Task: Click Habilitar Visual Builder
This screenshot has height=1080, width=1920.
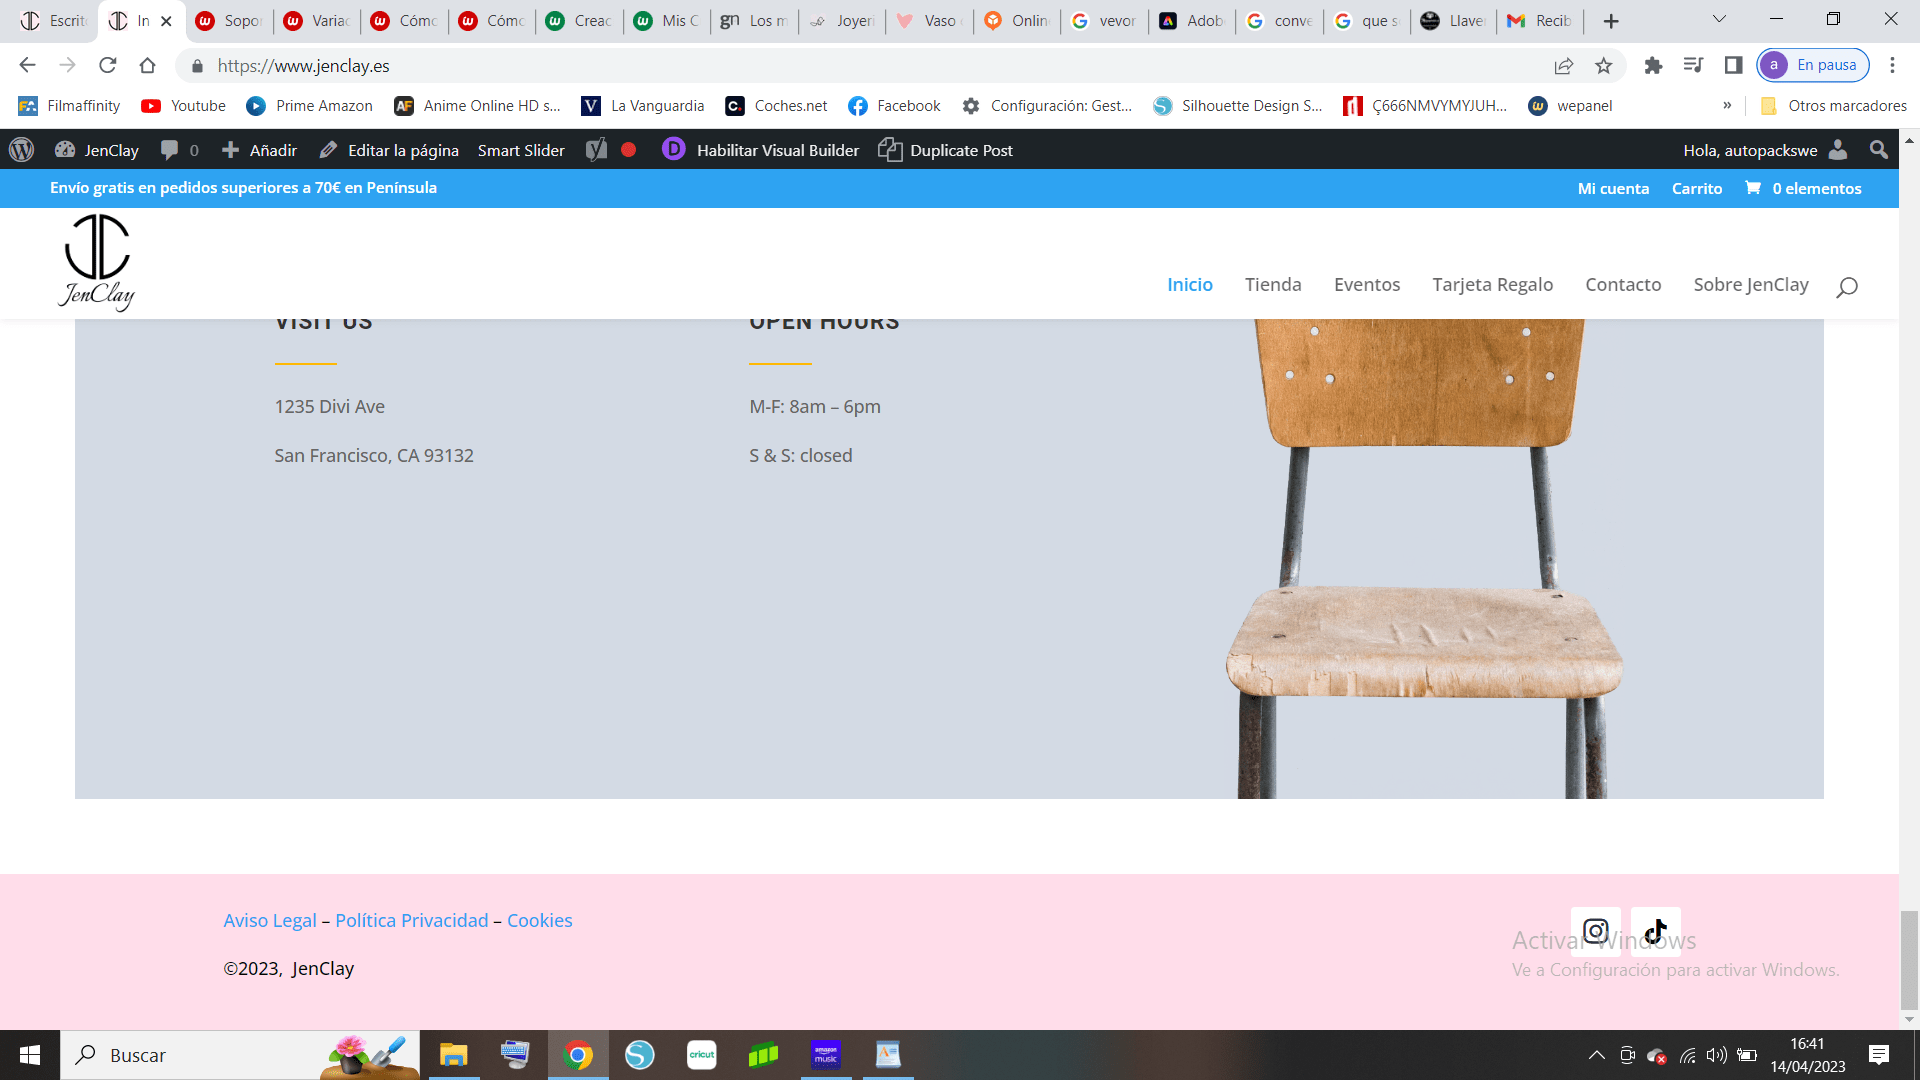Action: pyautogui.click(x=761, y=150)
